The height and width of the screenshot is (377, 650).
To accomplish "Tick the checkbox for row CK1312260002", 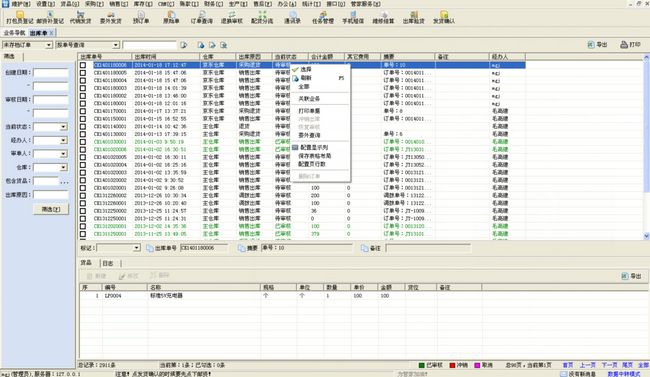I will [x=83, y=195].
